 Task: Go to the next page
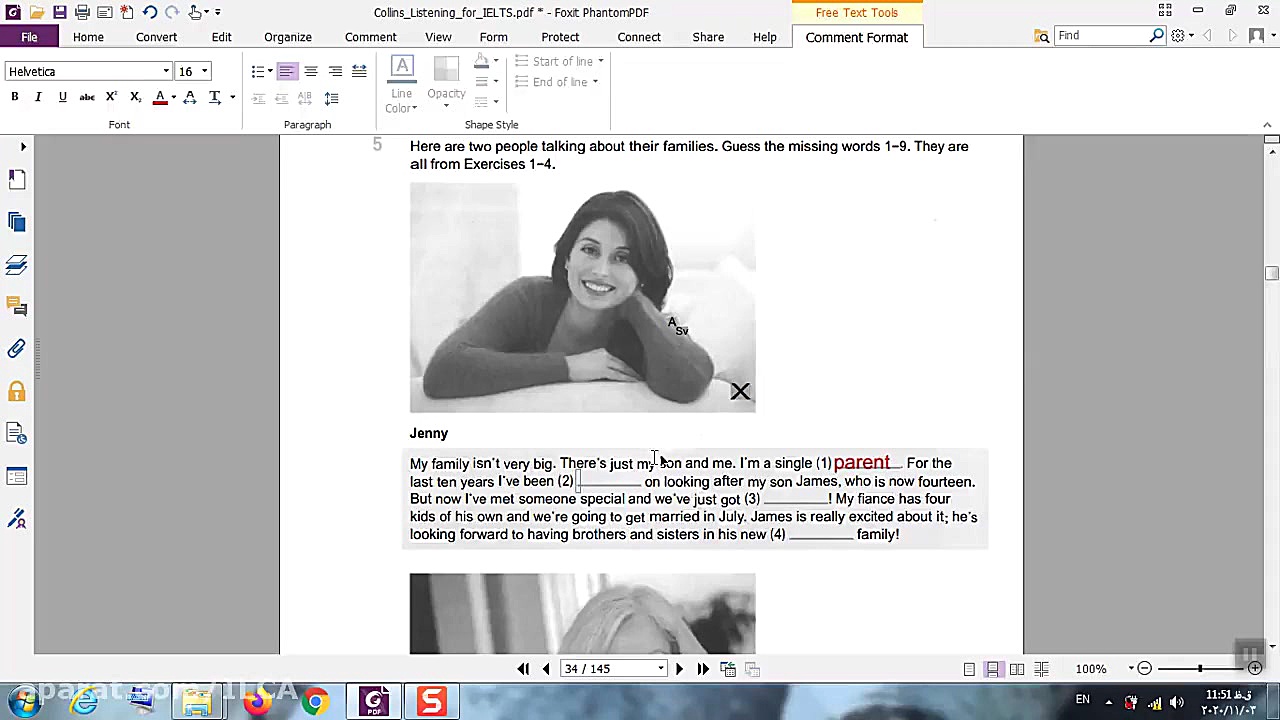coord(679,669)
